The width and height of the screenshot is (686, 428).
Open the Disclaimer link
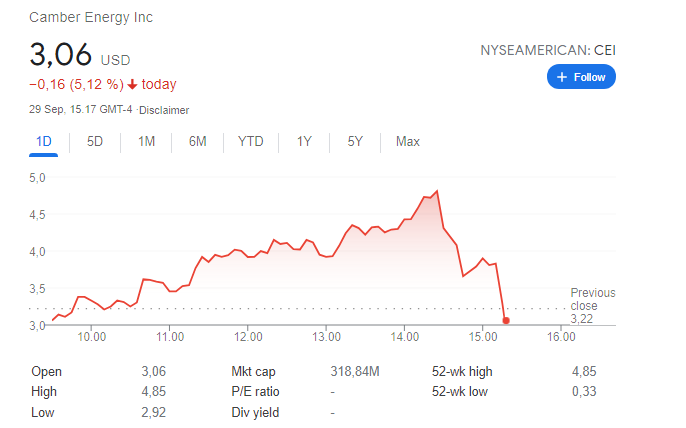click(165, 110)
